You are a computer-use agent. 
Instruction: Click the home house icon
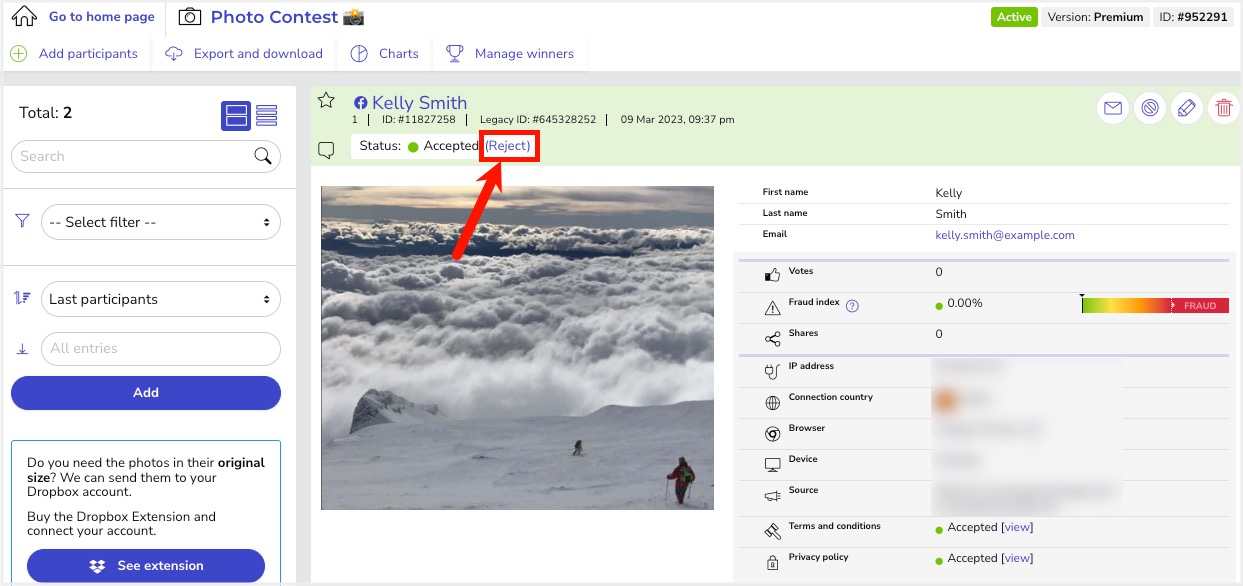click(24, 16)
